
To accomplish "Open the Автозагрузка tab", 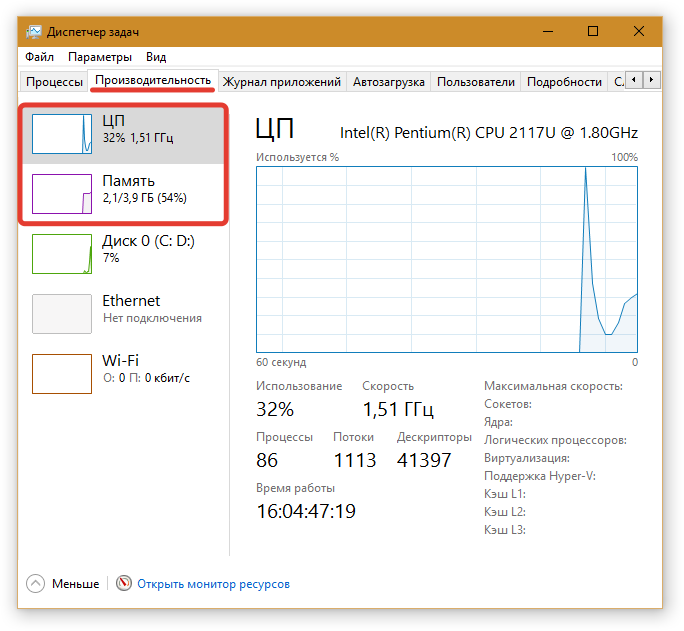I will [389, 82].
